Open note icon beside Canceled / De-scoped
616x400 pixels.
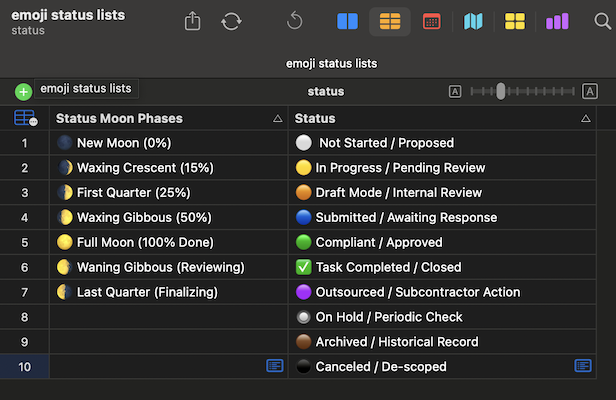coord(583,366)
